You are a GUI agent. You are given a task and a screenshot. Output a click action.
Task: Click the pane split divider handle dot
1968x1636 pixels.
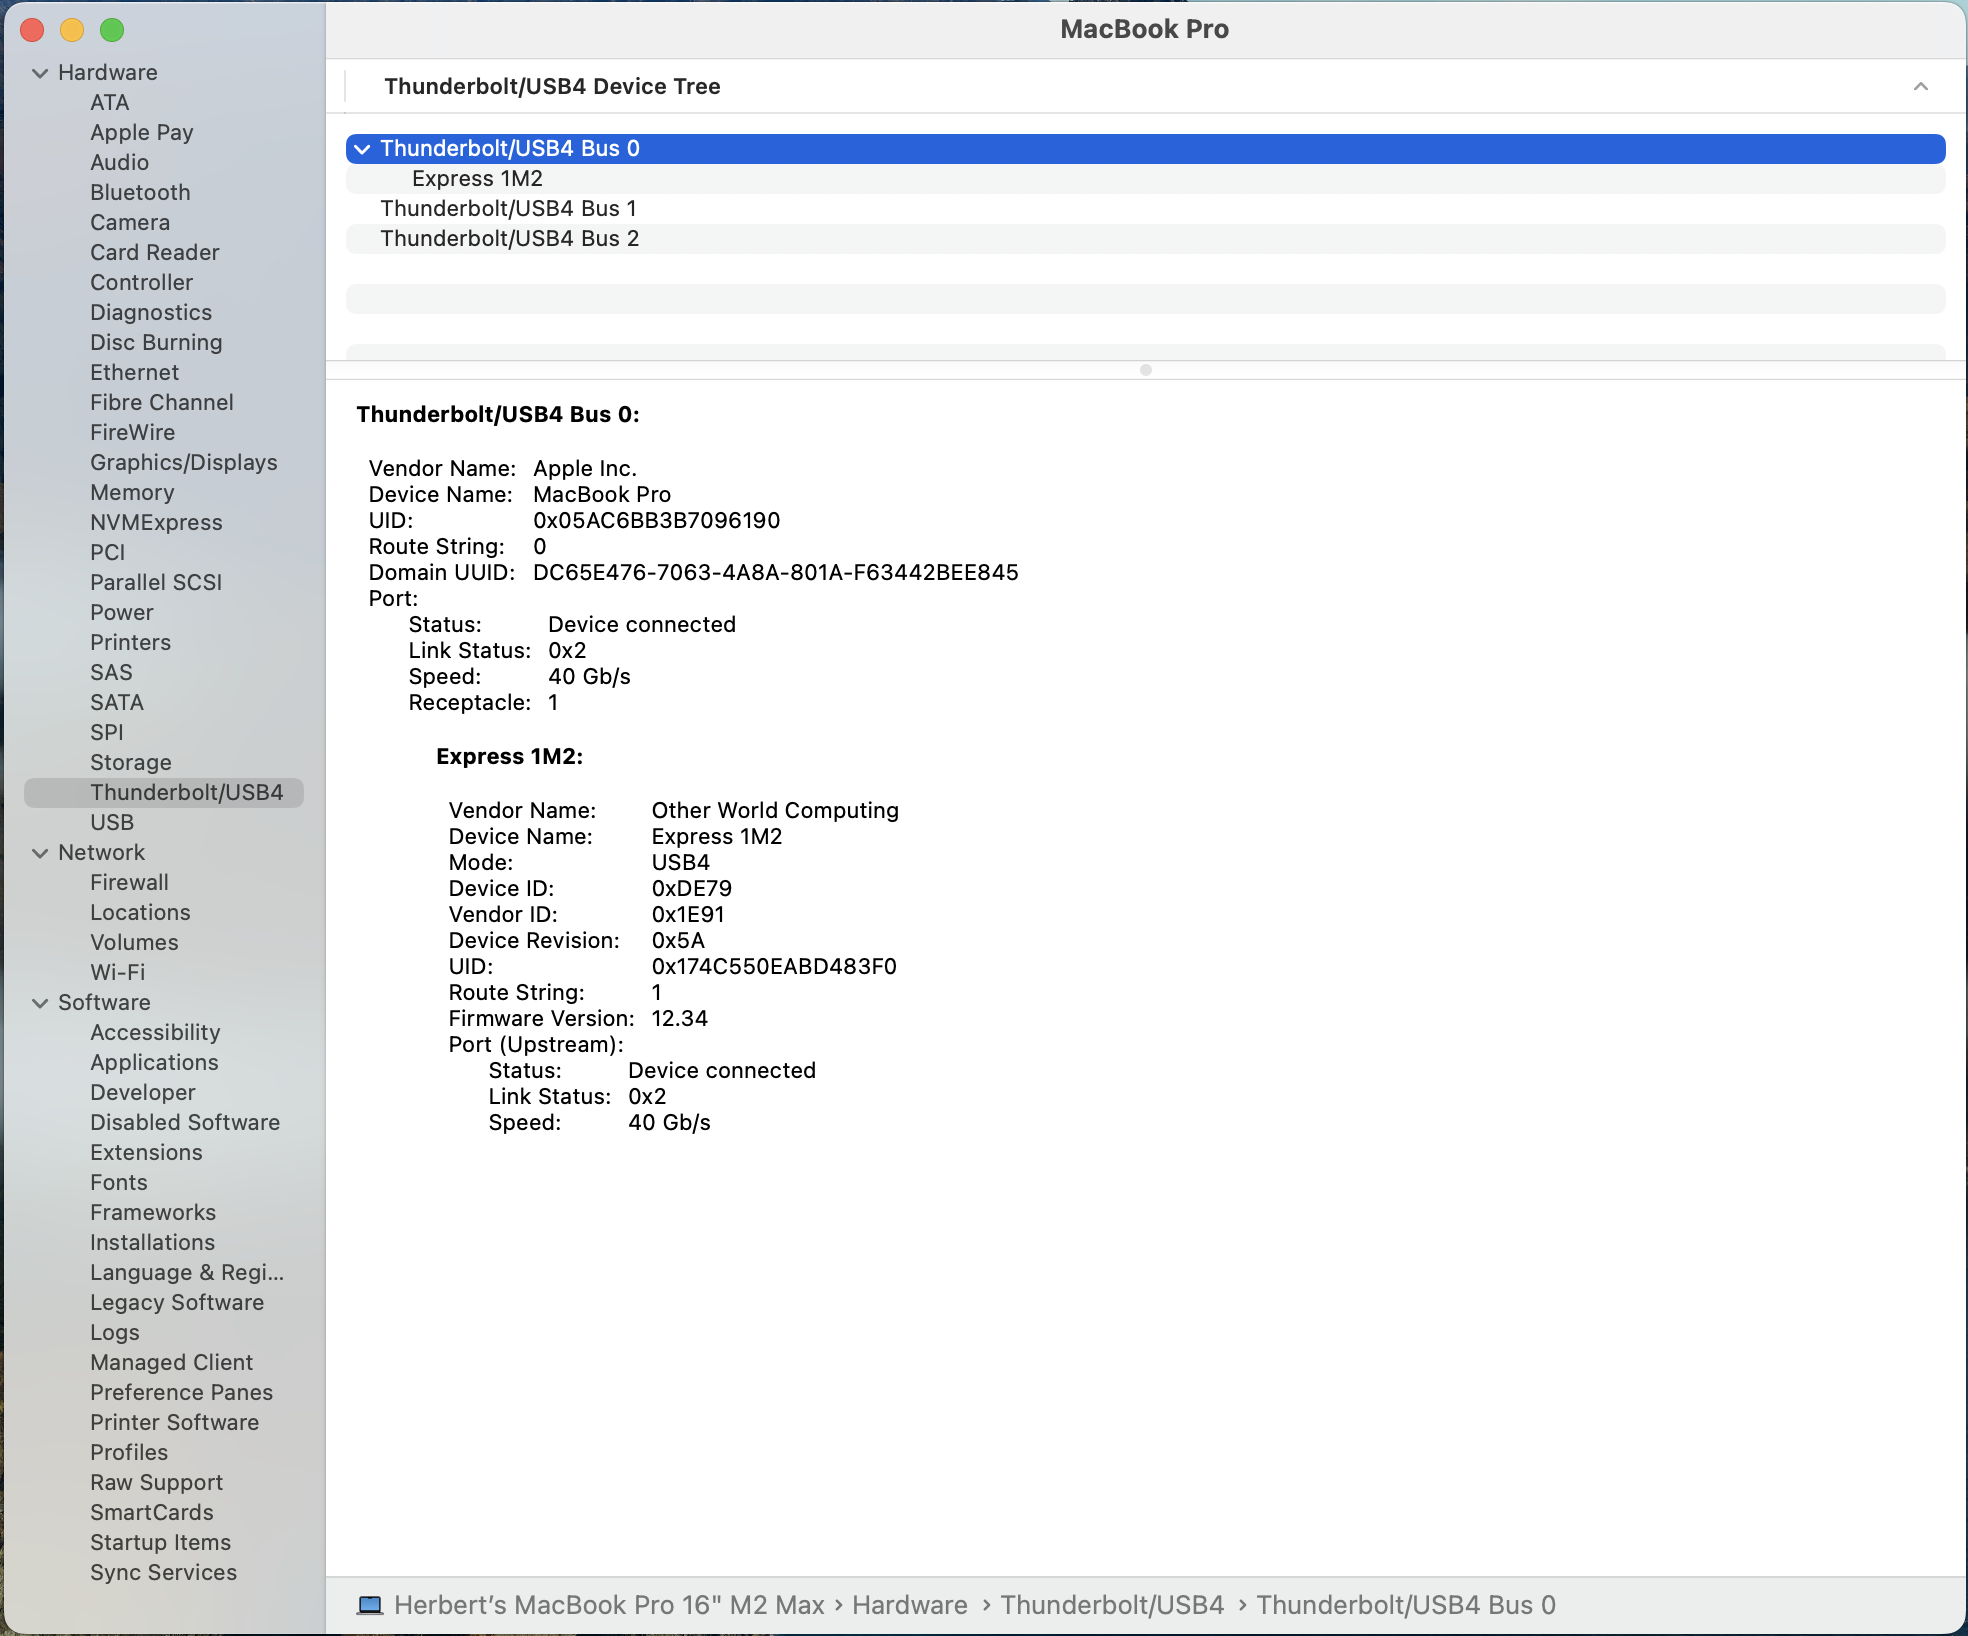1146,370
